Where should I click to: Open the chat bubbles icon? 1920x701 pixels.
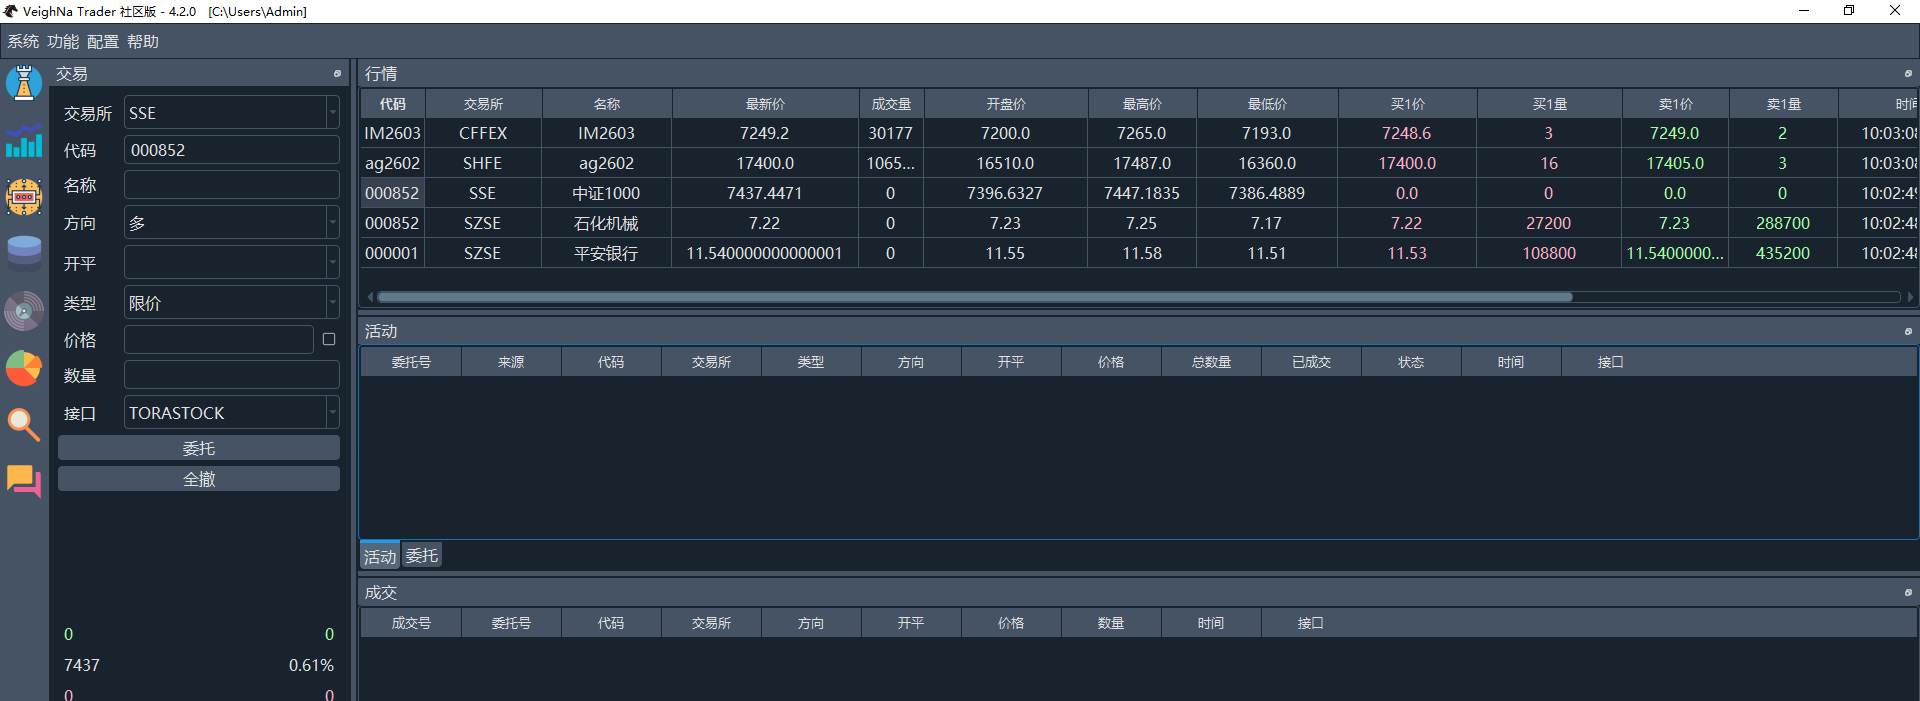pos(24,481)
